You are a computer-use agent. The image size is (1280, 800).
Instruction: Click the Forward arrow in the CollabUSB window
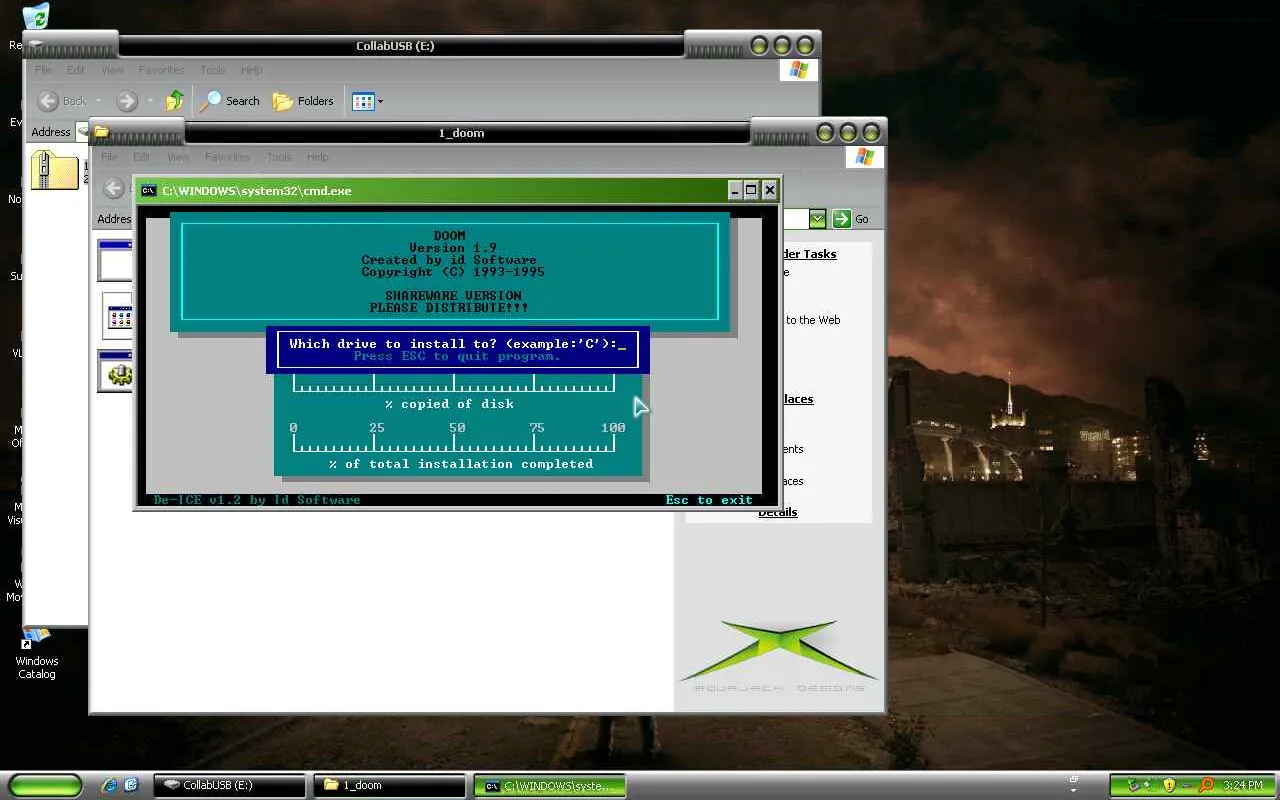coord(127,101)
